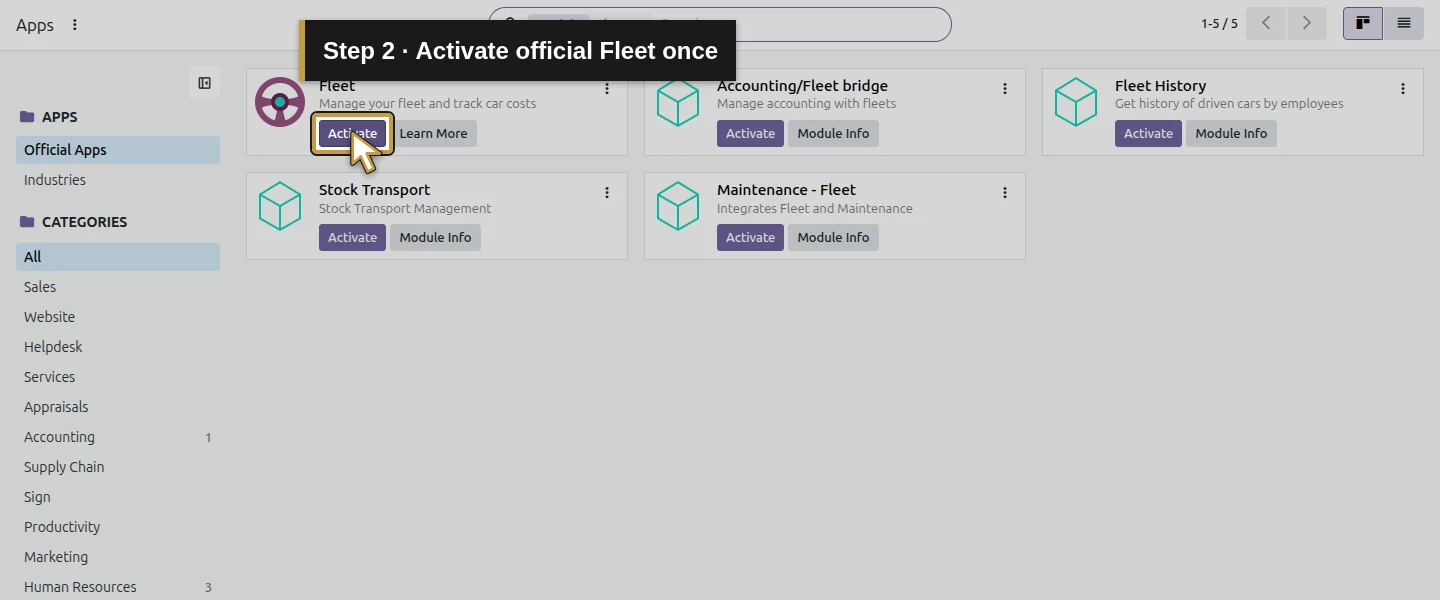Select the Marketing category

[118, 557]
